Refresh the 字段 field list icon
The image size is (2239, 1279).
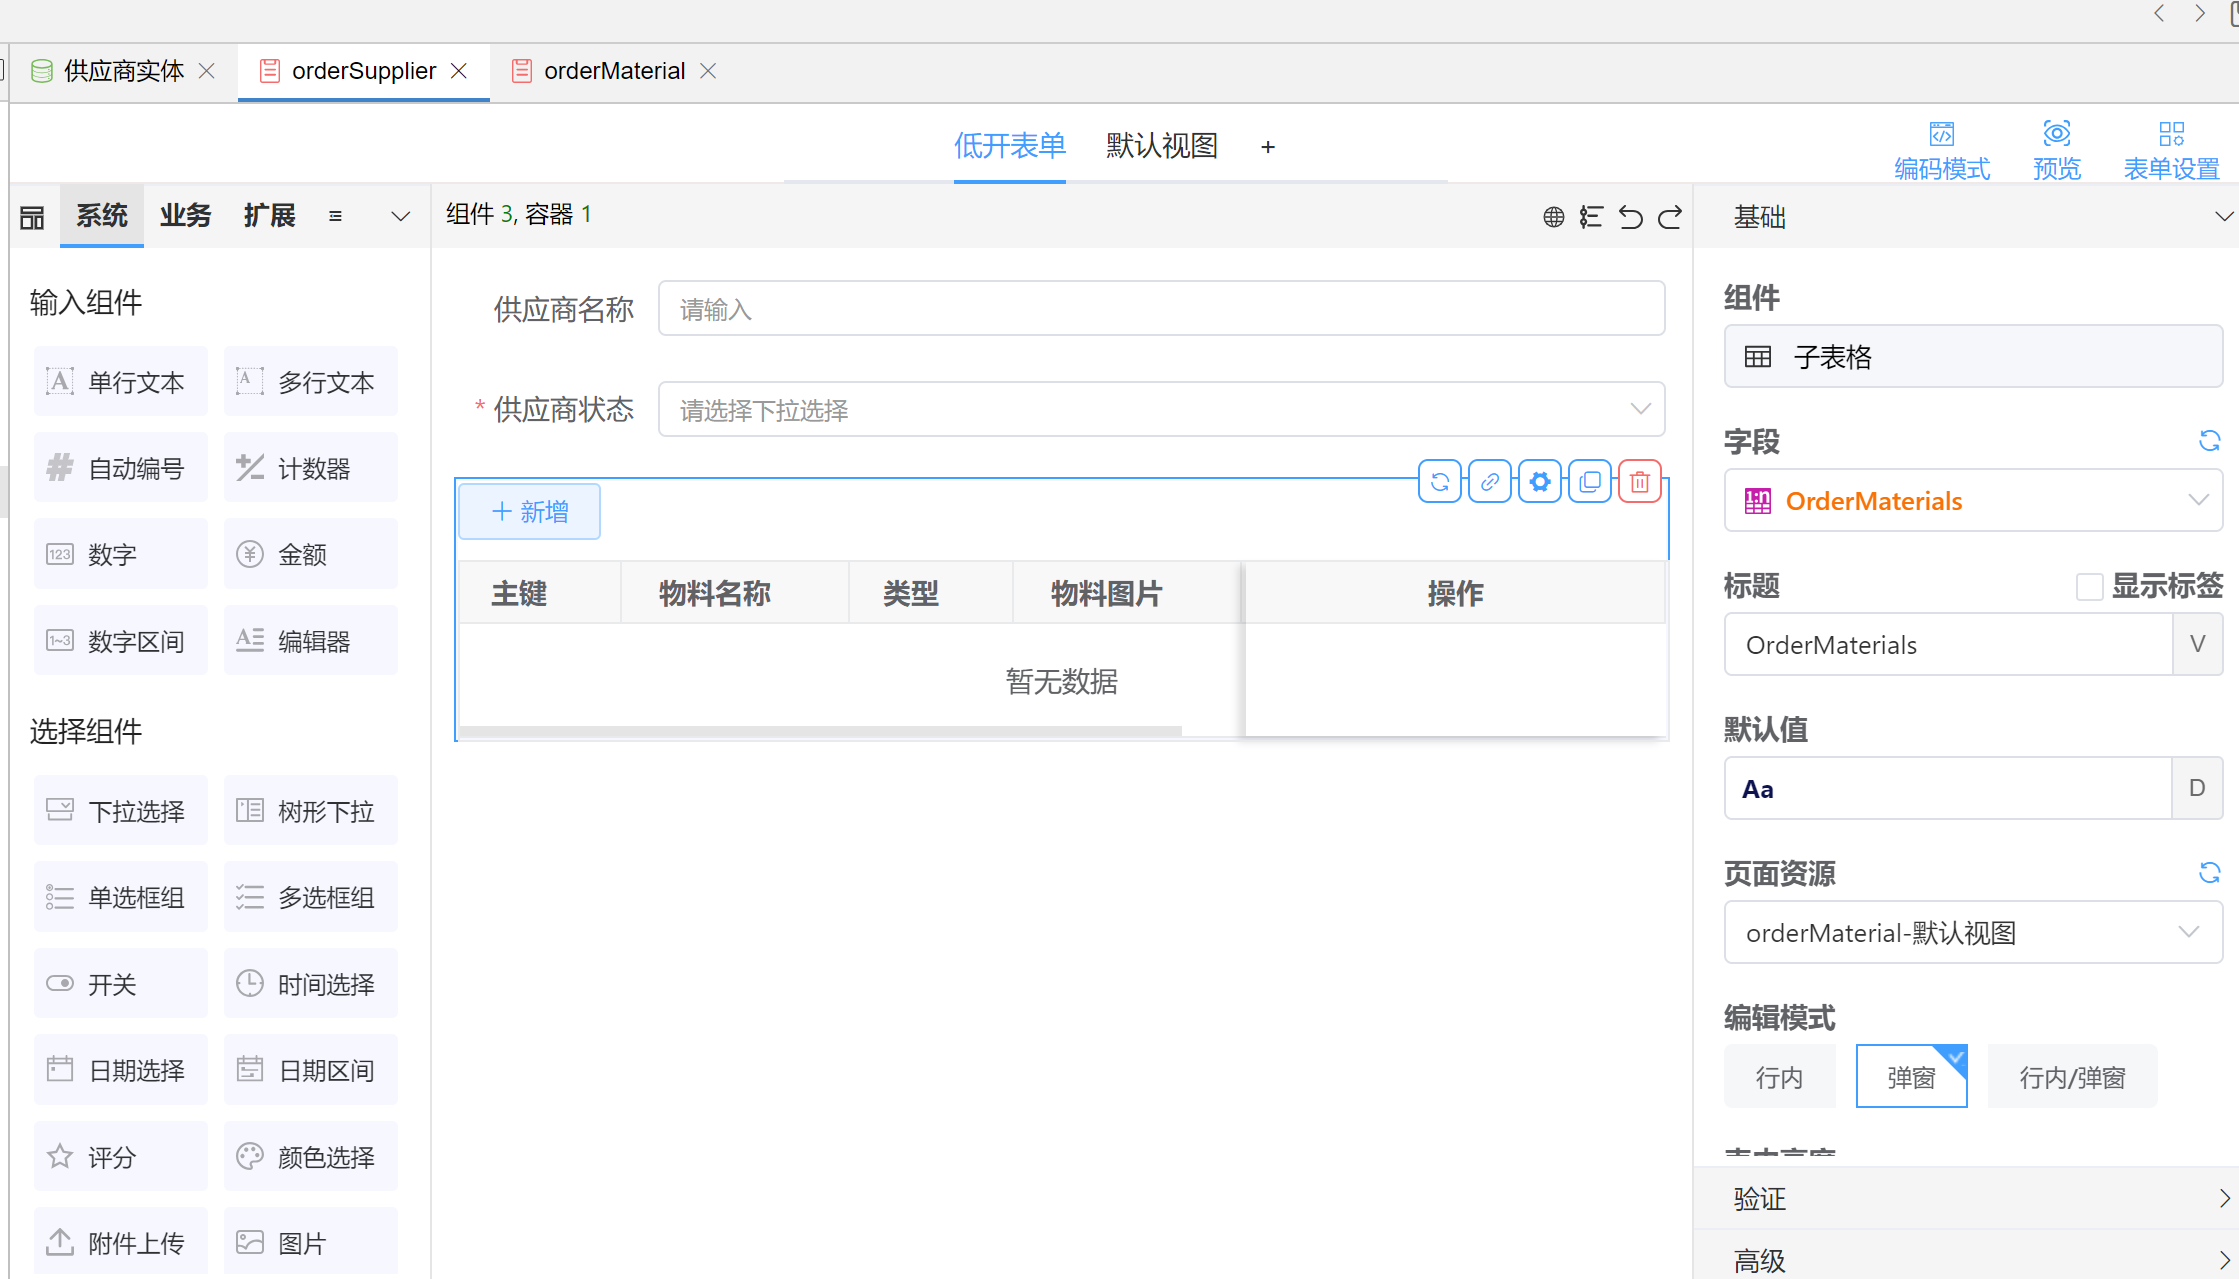pyautogui.click(x=2209, y=441)
